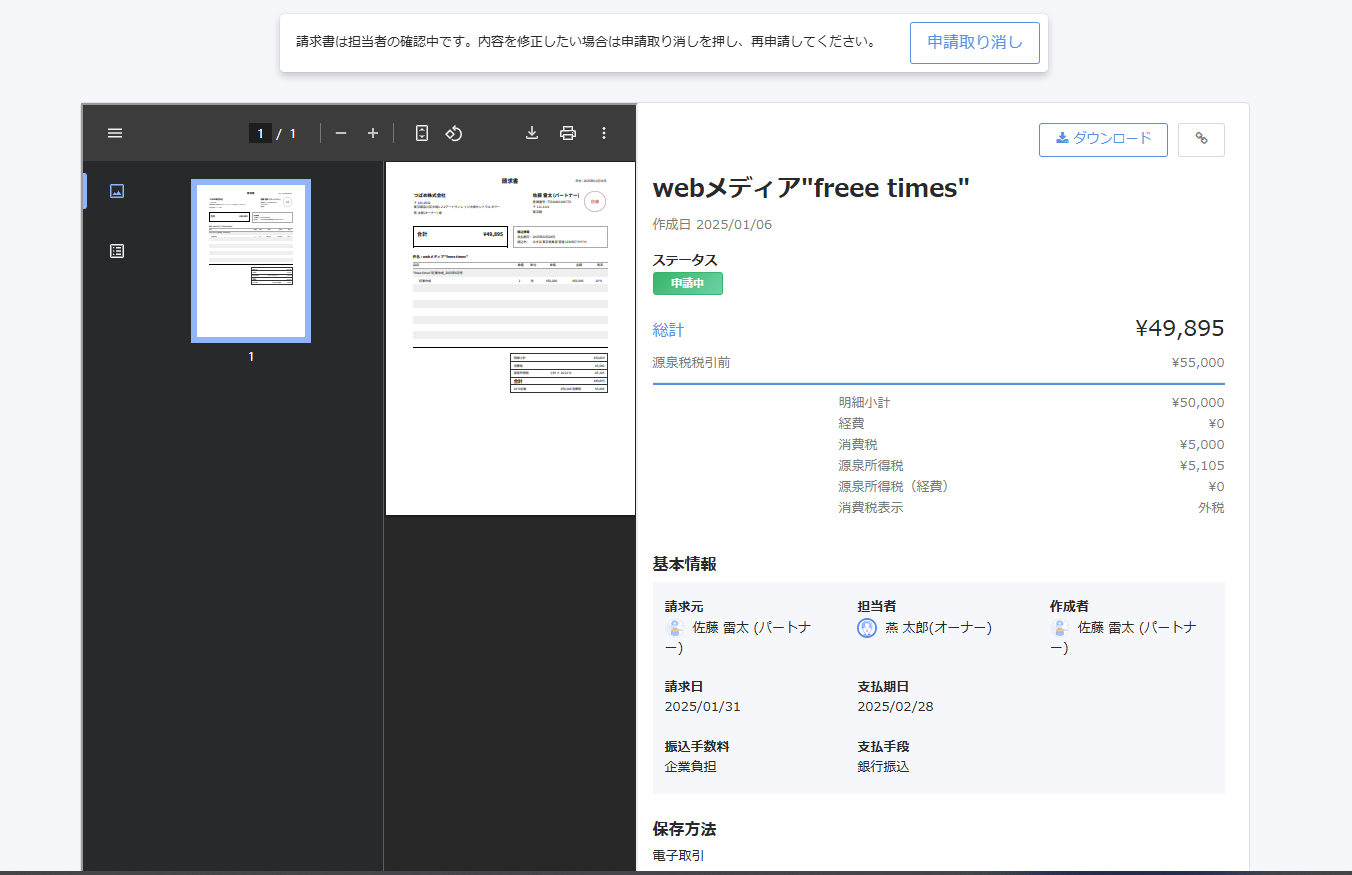This screenshot has height=875, width=1352.
Task: Rotate the PDF counterclockwise
Action: [454, 133]
